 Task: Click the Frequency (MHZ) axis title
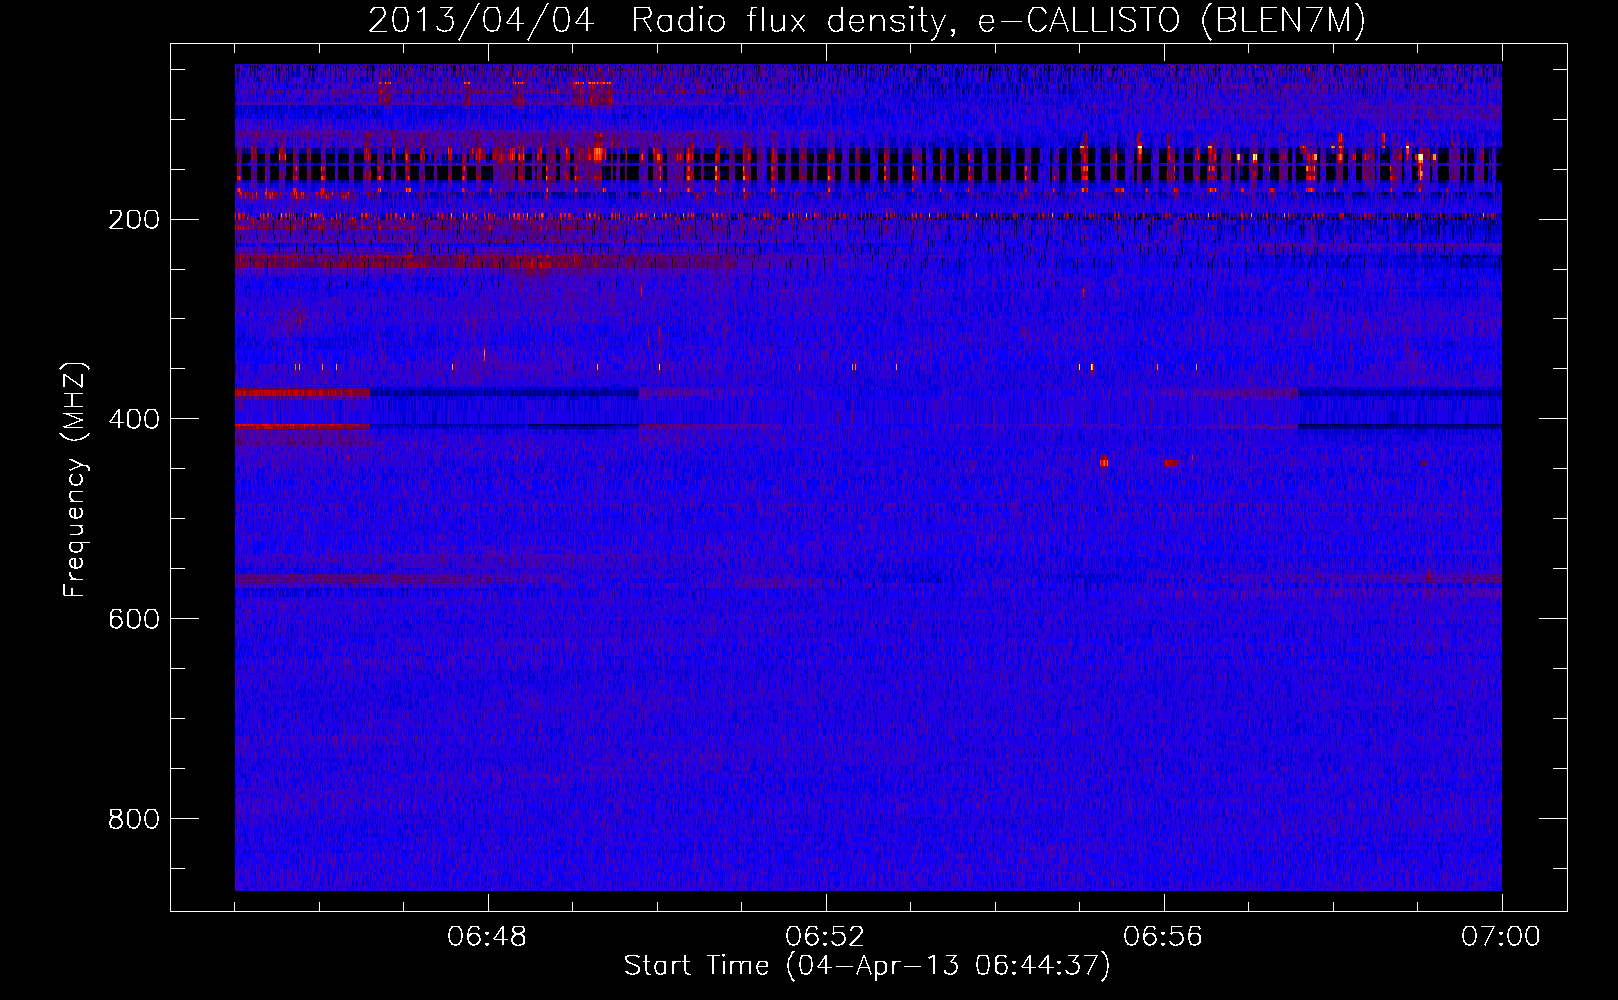pos(75,480)
